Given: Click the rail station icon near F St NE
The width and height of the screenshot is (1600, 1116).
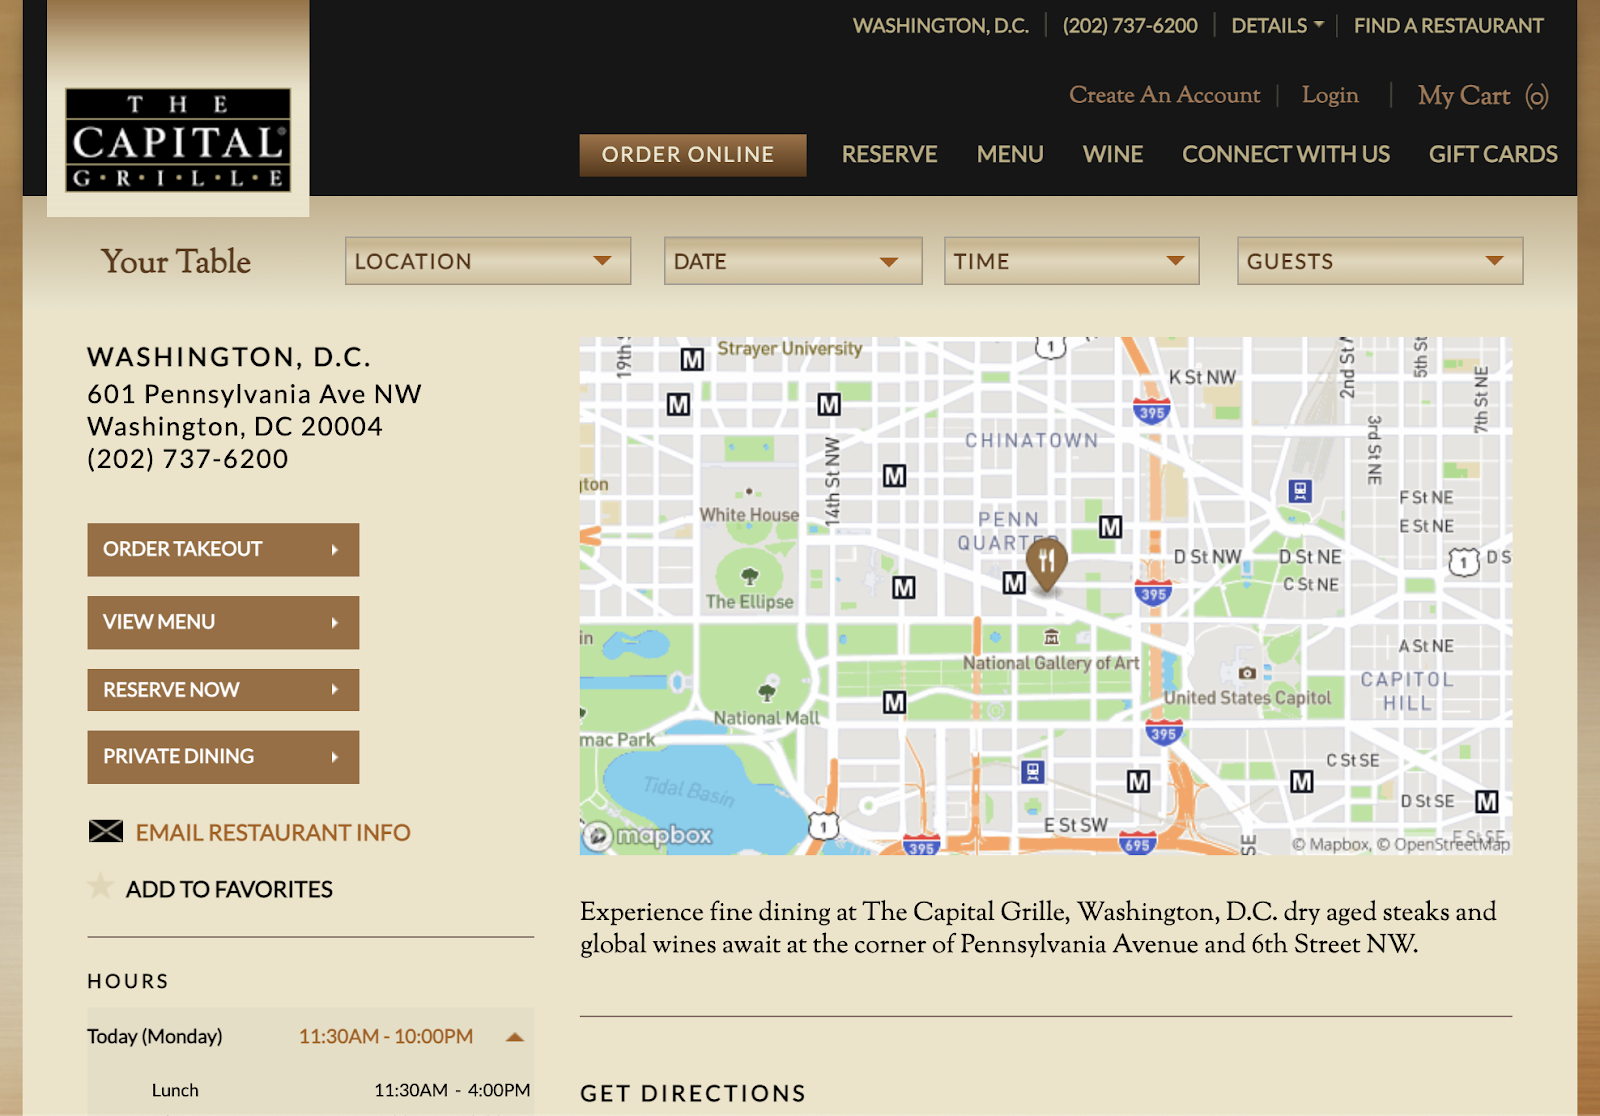Looking at the screenshot, I should tap(1299, 491).
